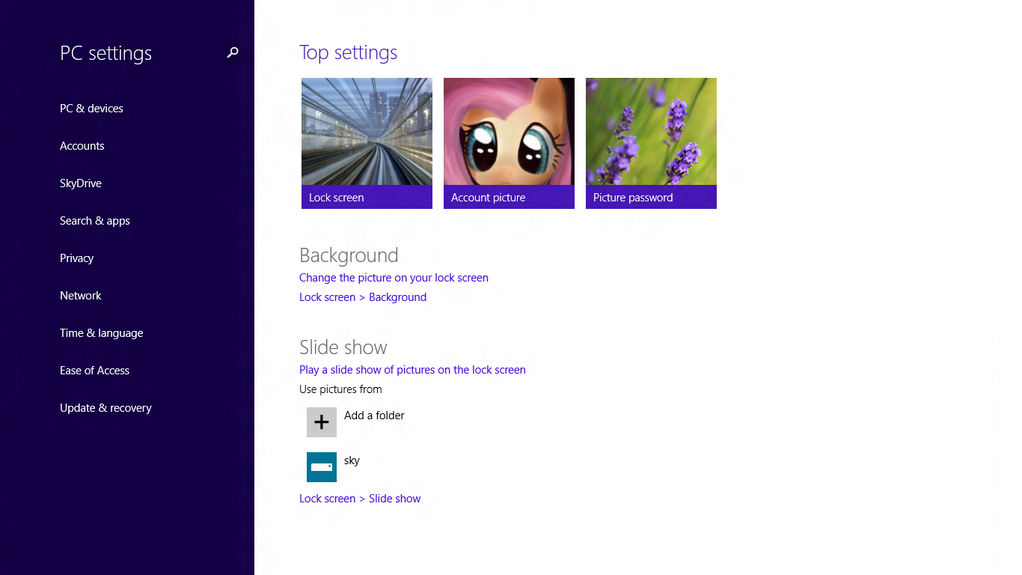
Task: Select Ease of Access
Action: click(x=95, y=370)
